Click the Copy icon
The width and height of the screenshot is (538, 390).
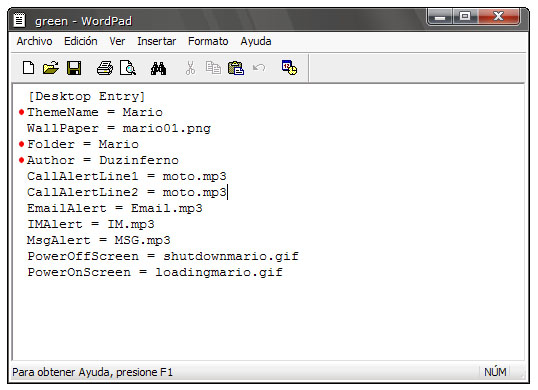click(213, 68)
